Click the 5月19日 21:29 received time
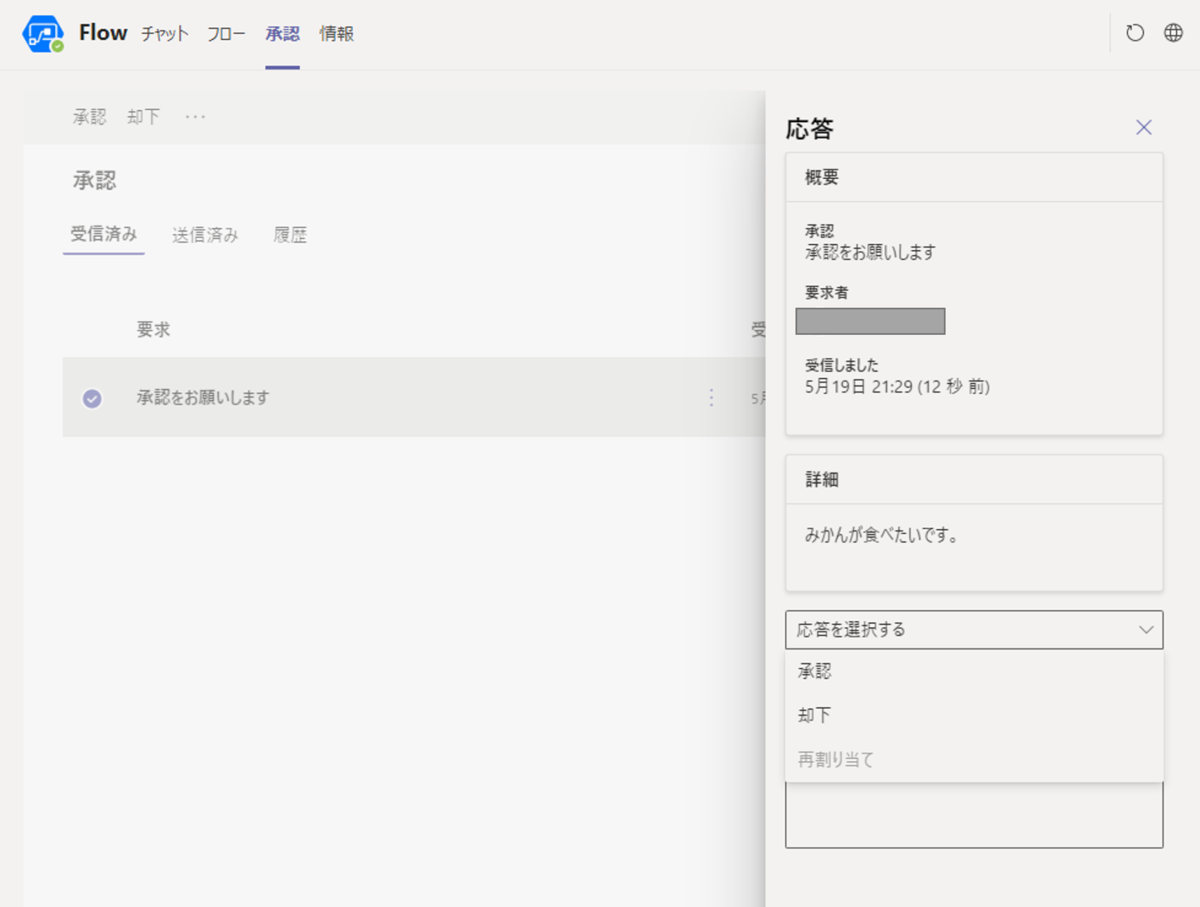This screenshot has width=1200, height=907. pos(897,386)
